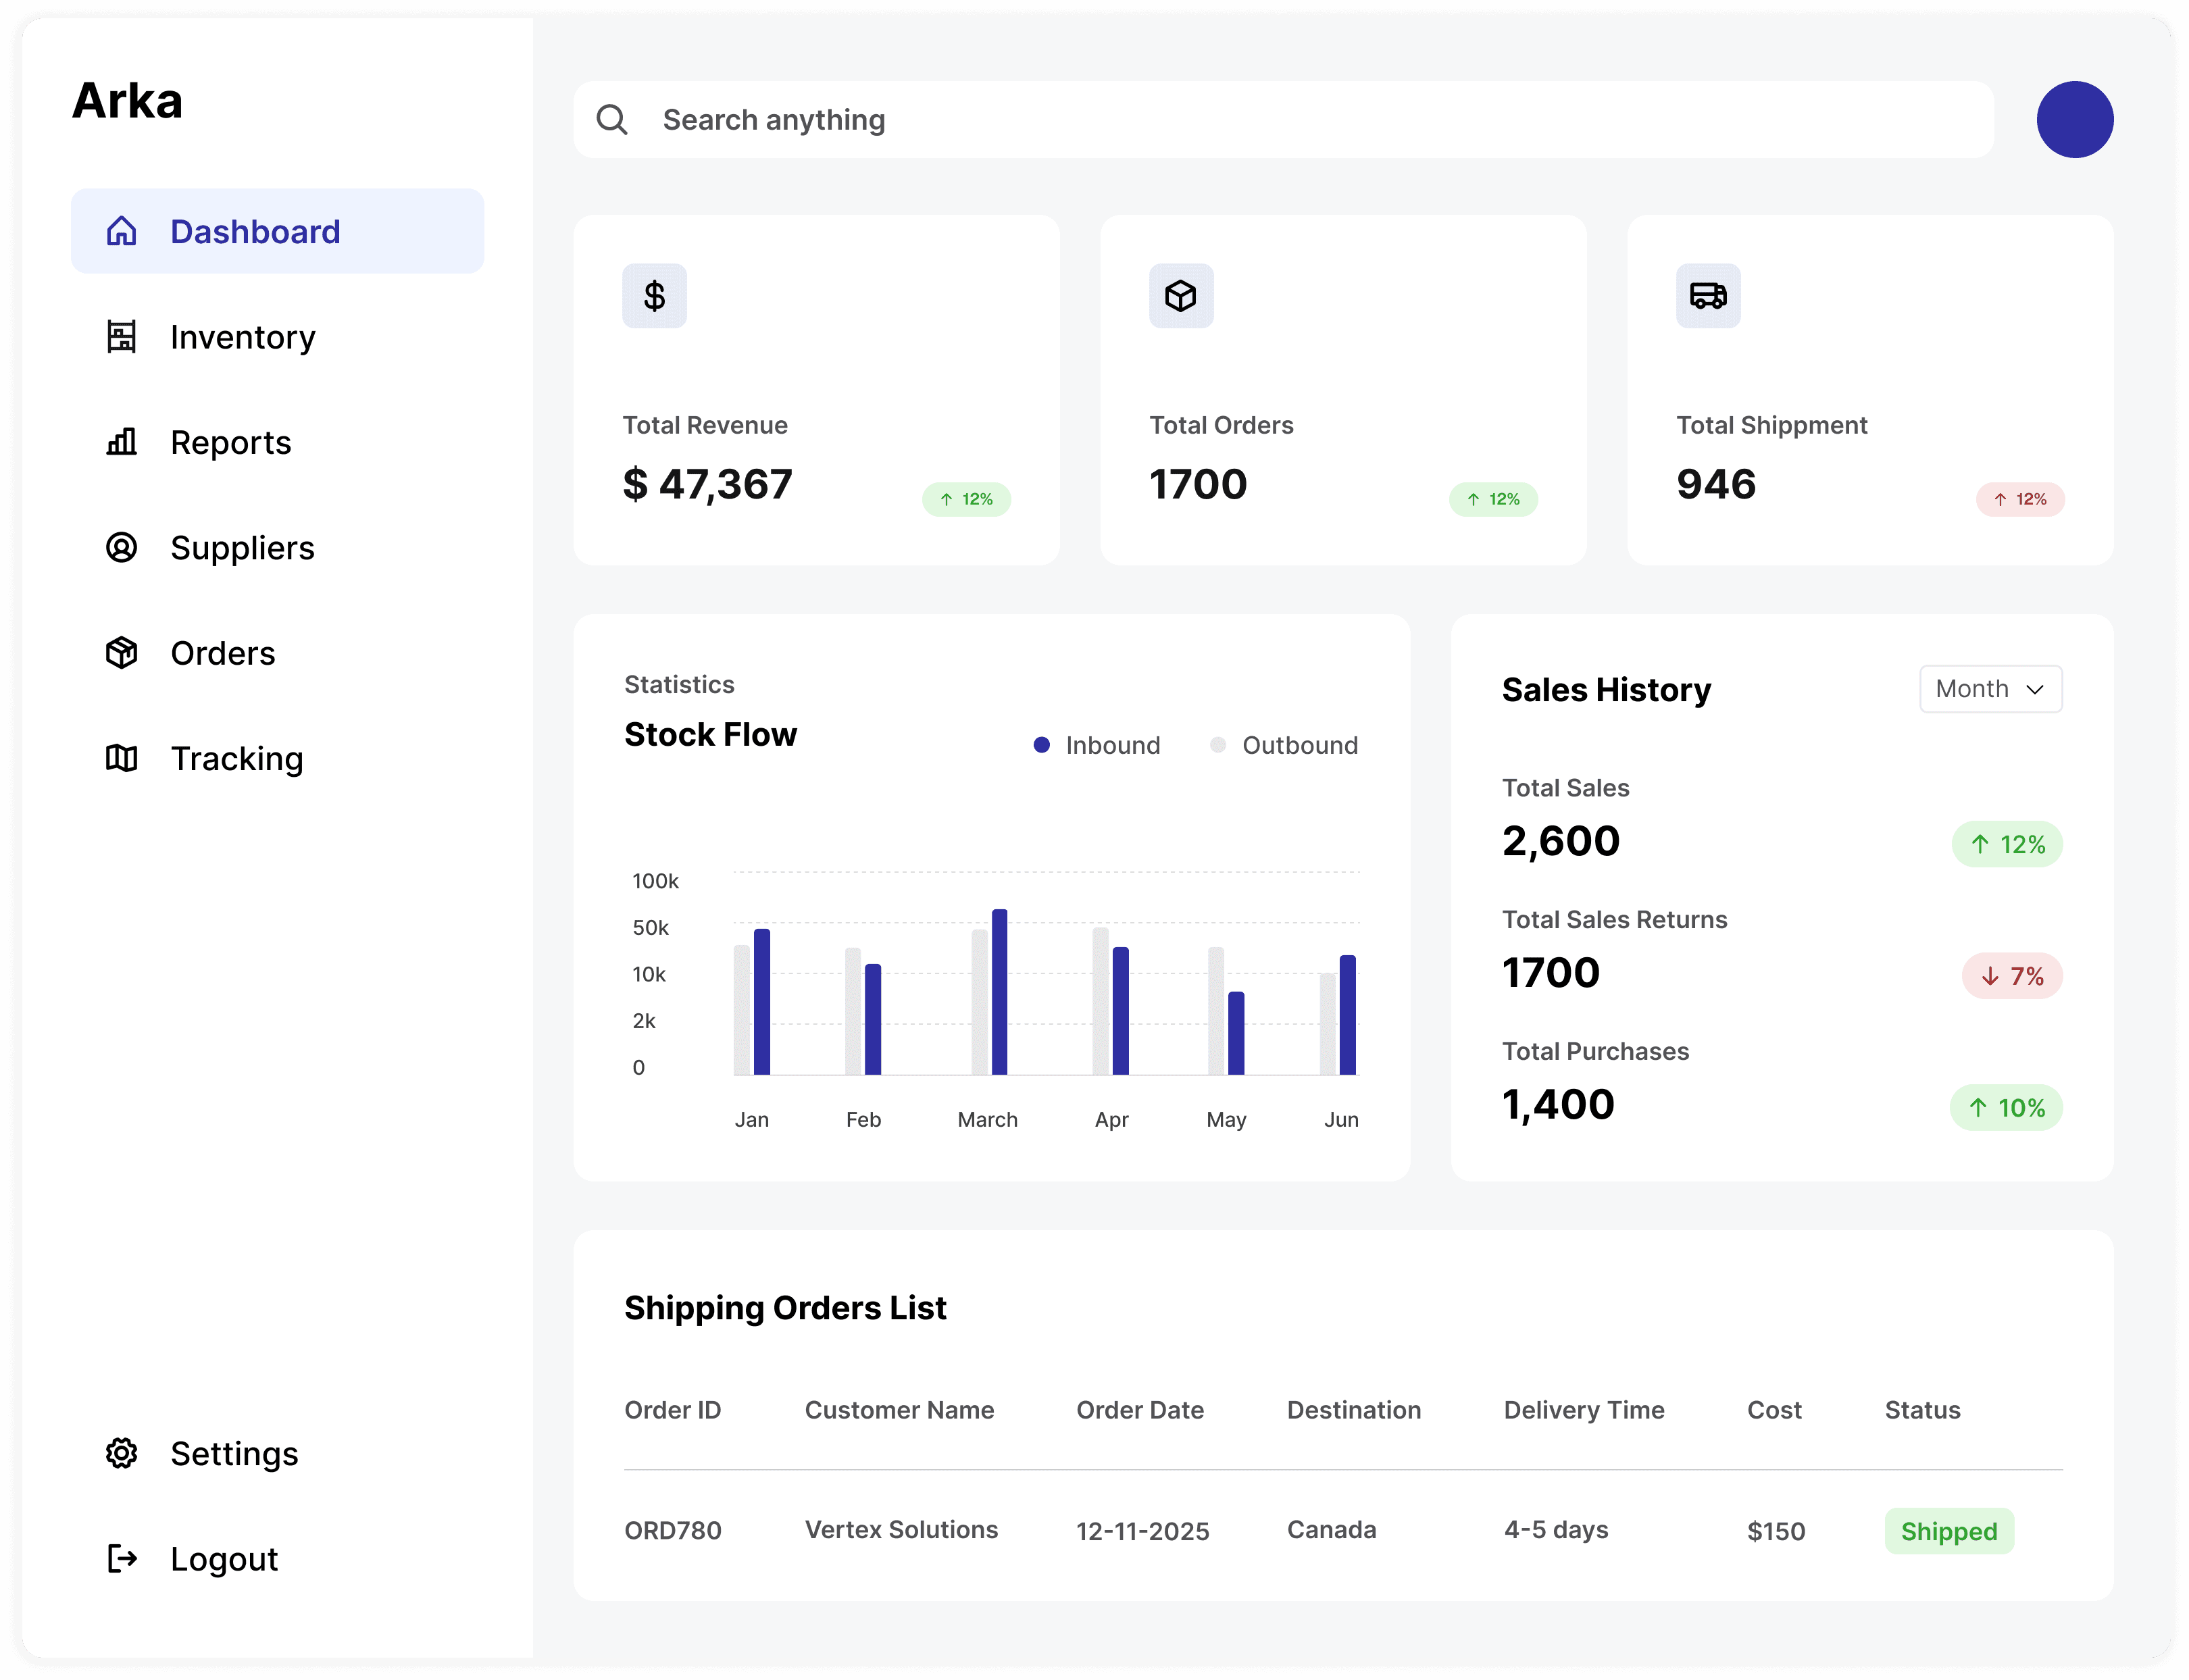Click the Orders package icon
The height and width of the screenshot is (1680, 2189).
click(122, 653)
